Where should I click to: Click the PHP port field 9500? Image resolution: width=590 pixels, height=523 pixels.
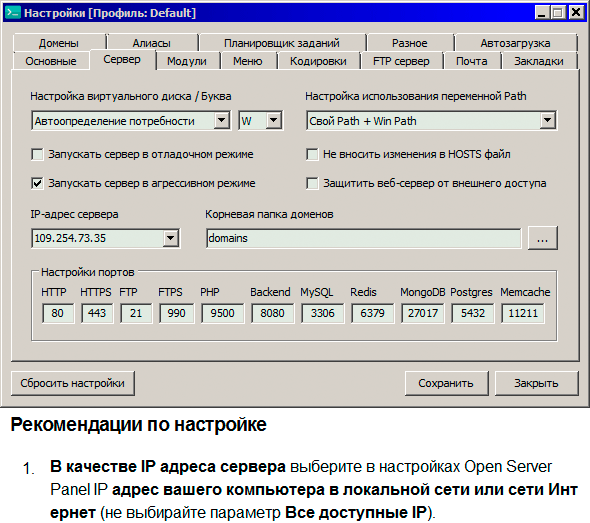coord(222,313)
